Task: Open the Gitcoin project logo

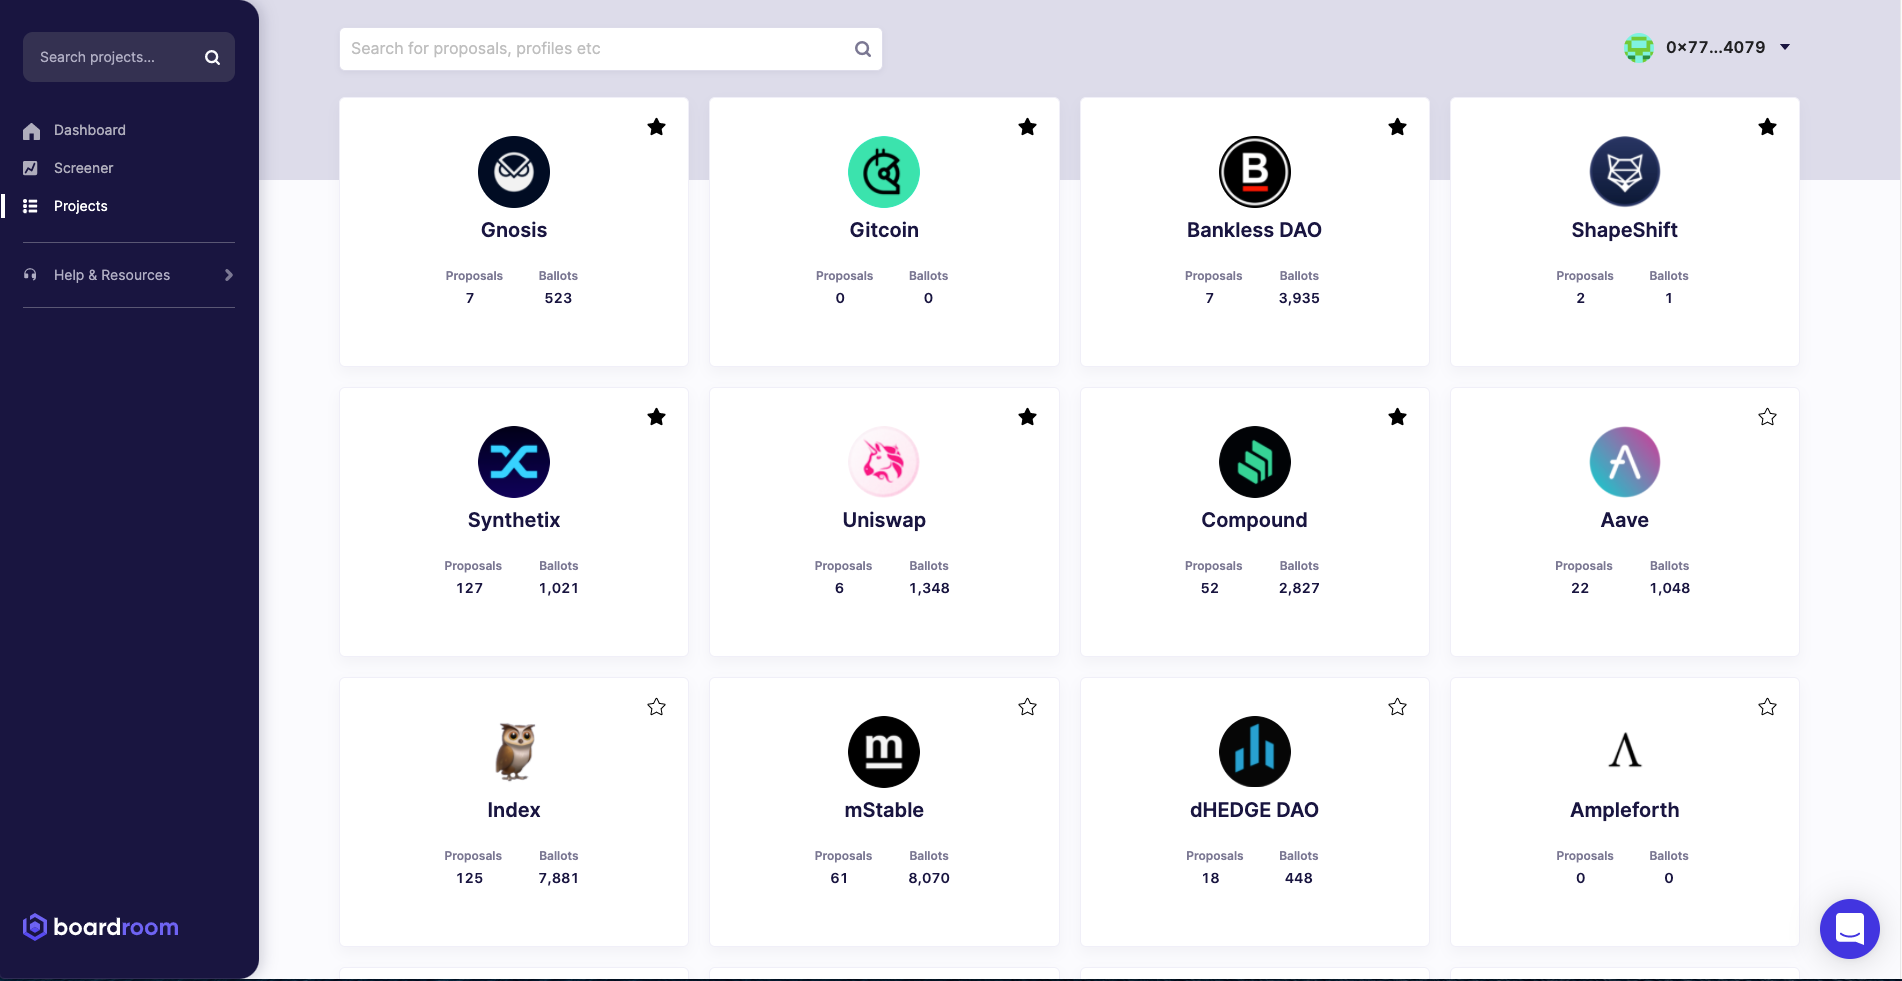Action: 883,172
